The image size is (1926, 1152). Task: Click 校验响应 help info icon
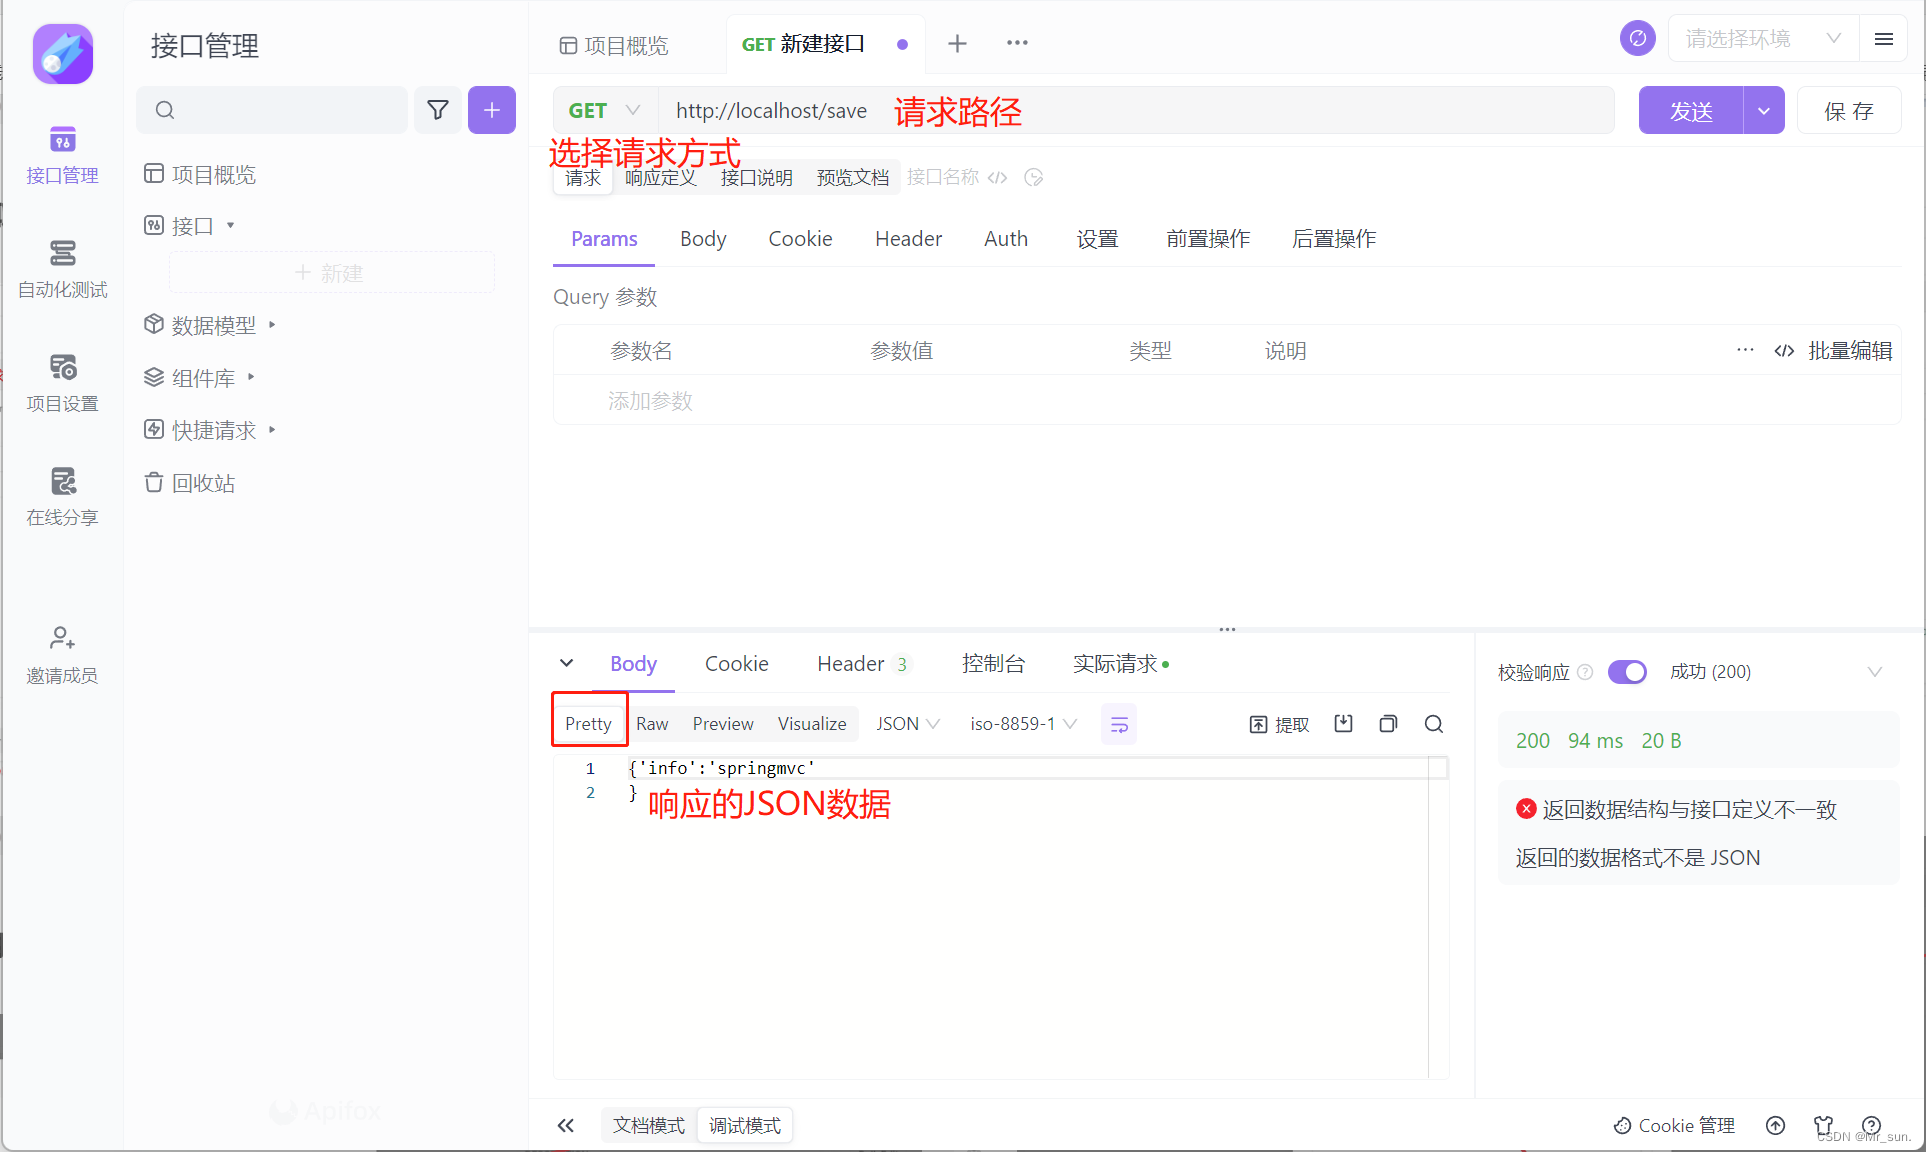1585,672
